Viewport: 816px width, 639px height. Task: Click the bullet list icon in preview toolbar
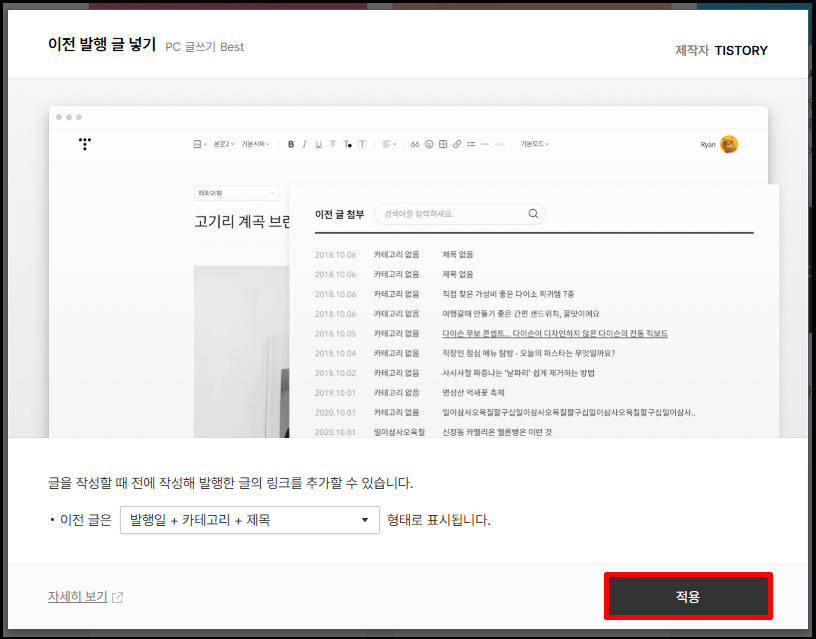(471, 144)
